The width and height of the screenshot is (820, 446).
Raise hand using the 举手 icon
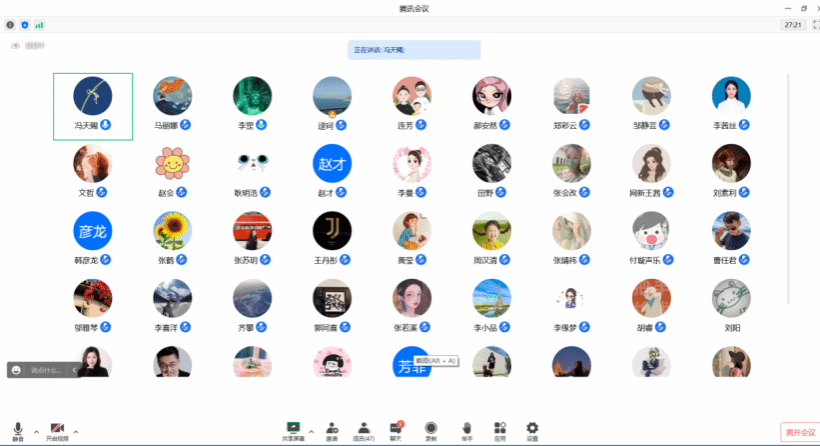466,430
